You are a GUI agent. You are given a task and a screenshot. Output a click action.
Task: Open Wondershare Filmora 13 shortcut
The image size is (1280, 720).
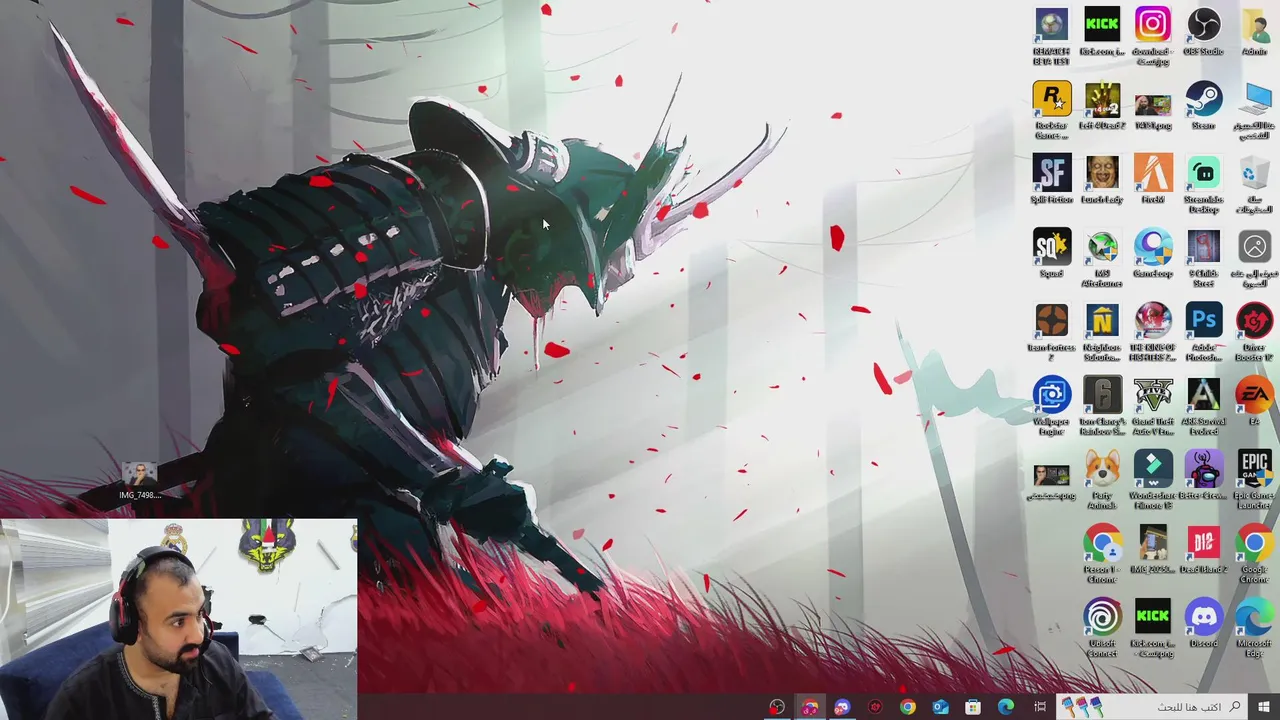click(1153, 480)
